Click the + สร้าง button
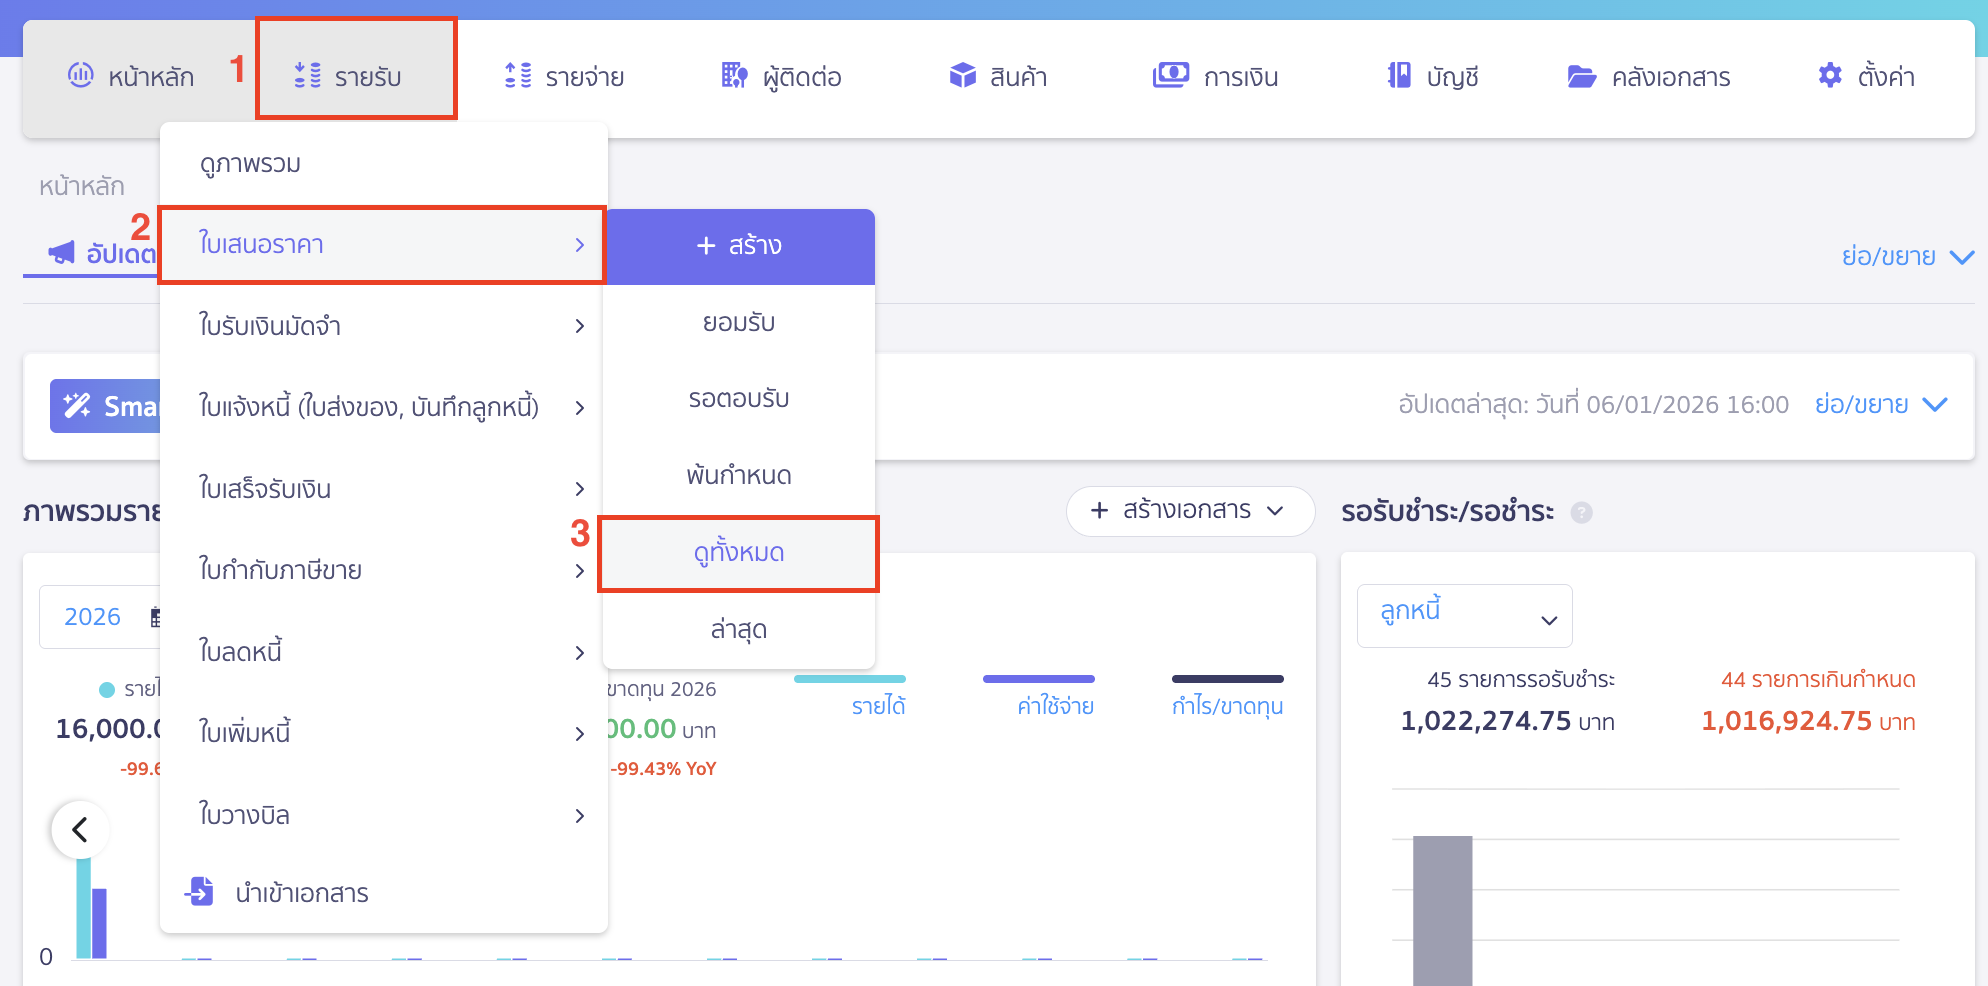 coord(739,246)
